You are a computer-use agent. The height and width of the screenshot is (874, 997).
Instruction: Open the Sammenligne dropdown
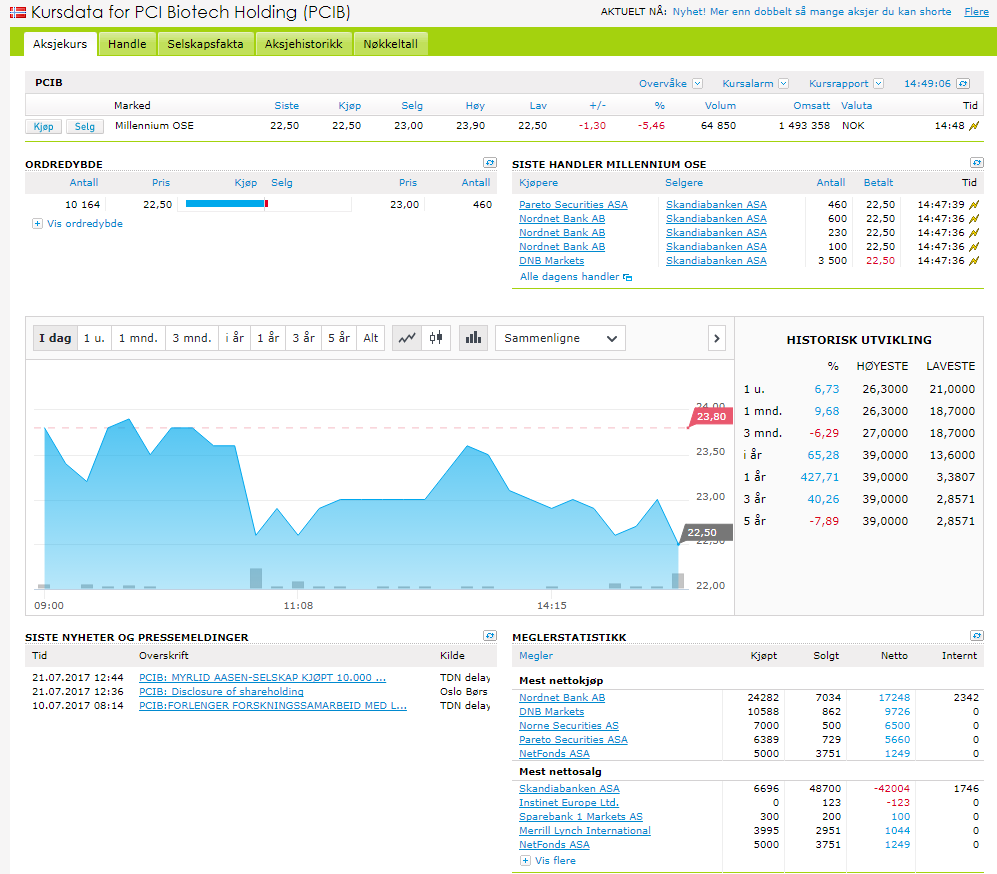(x=560, y=338)
